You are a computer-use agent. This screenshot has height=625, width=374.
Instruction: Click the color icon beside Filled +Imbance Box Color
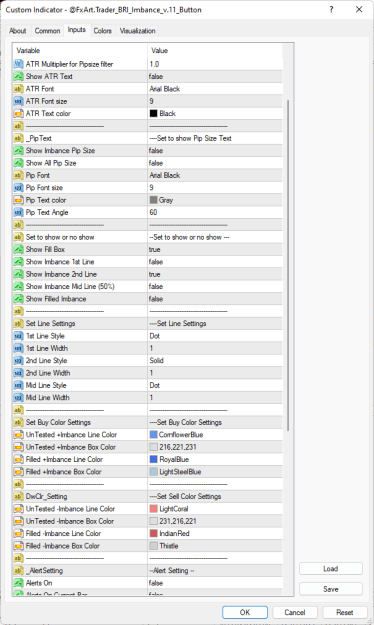[x=18, y=472]
